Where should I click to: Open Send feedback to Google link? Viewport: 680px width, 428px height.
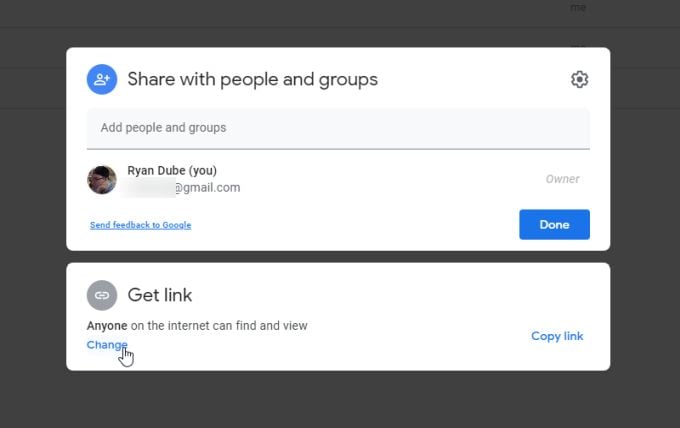click(x=140, y=225)
